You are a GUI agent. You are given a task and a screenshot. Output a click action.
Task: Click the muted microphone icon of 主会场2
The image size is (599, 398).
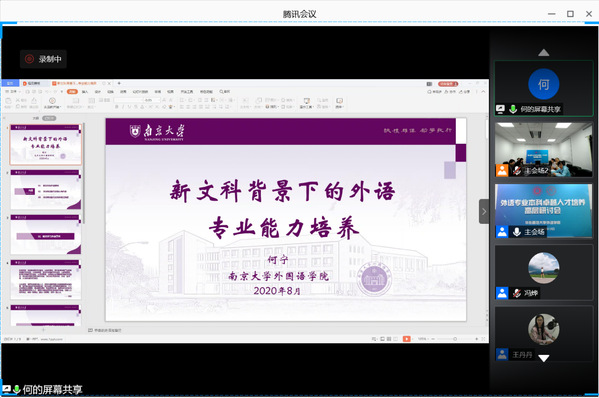(x=516, y=170)
